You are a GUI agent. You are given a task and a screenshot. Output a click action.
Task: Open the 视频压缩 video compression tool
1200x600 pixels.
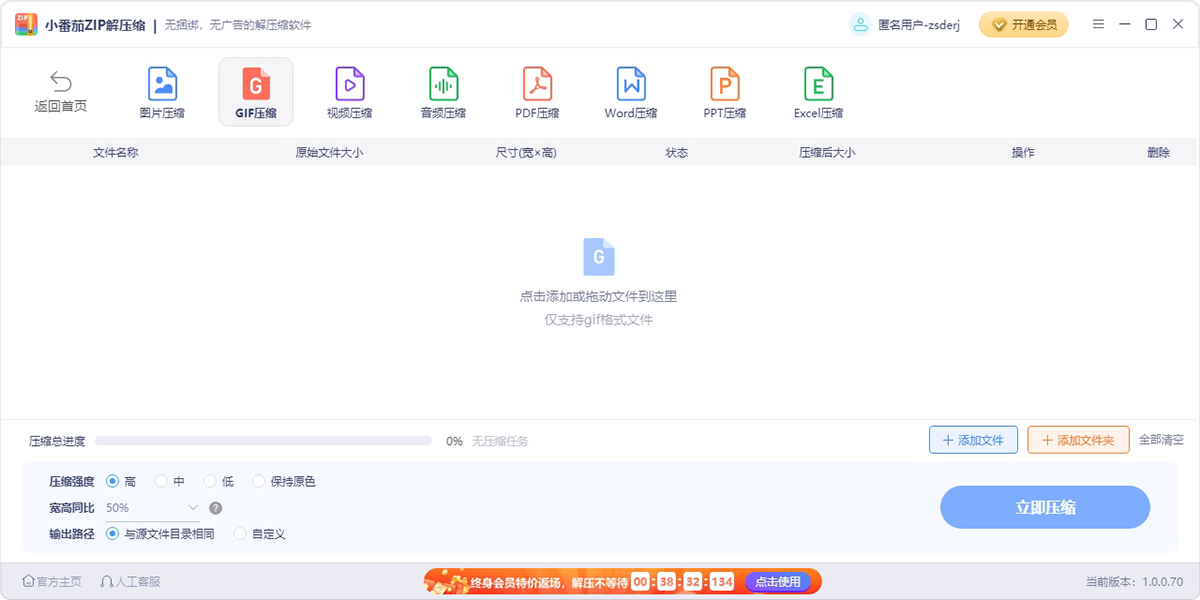click(350, 92)
